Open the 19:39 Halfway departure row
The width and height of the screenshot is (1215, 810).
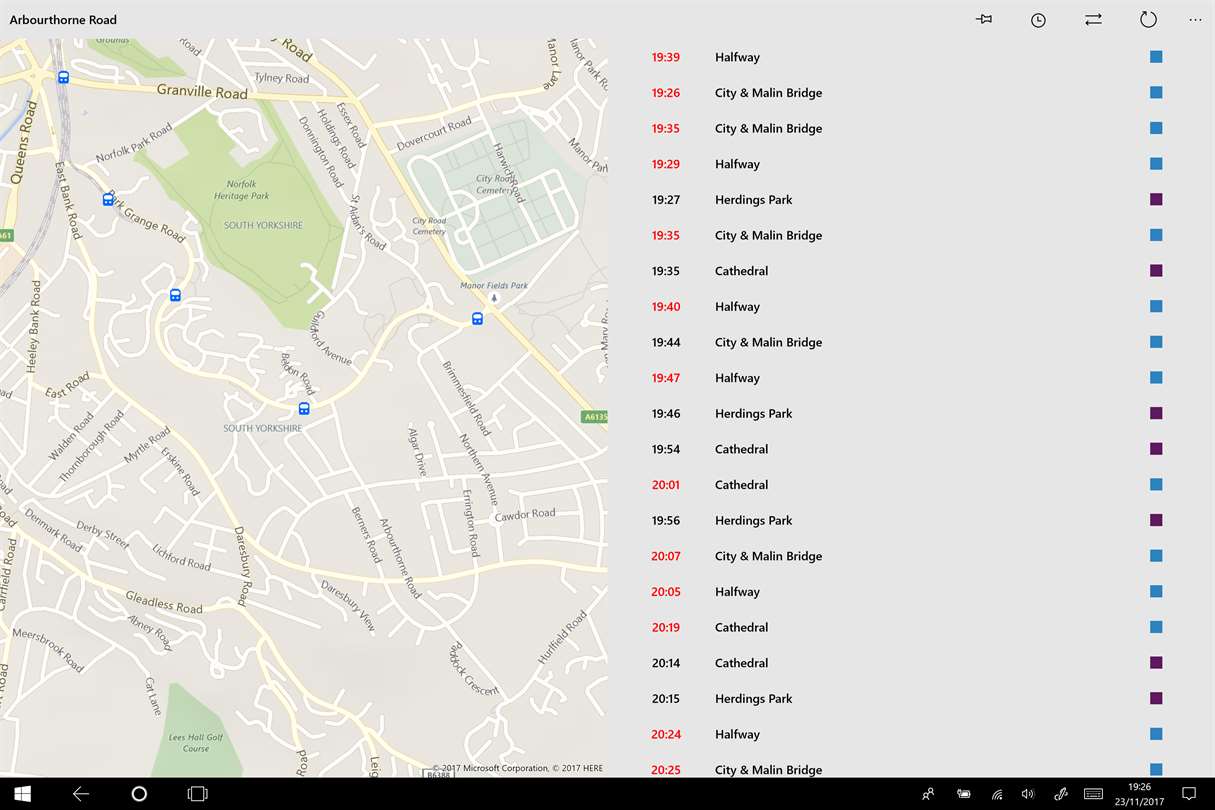point(910,57)
